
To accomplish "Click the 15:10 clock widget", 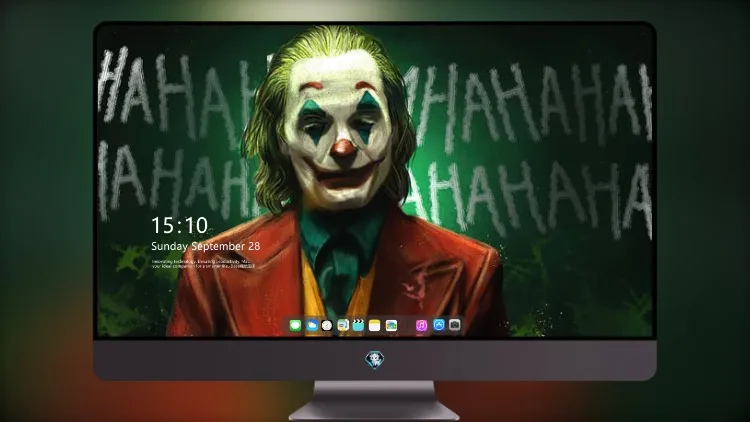I will click(x=179, y=225).
